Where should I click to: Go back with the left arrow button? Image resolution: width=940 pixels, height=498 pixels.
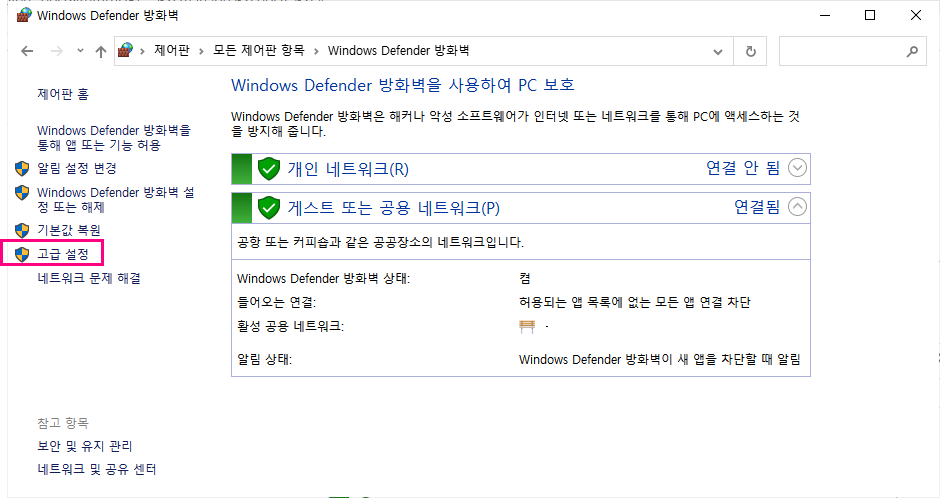coord(27,52)
